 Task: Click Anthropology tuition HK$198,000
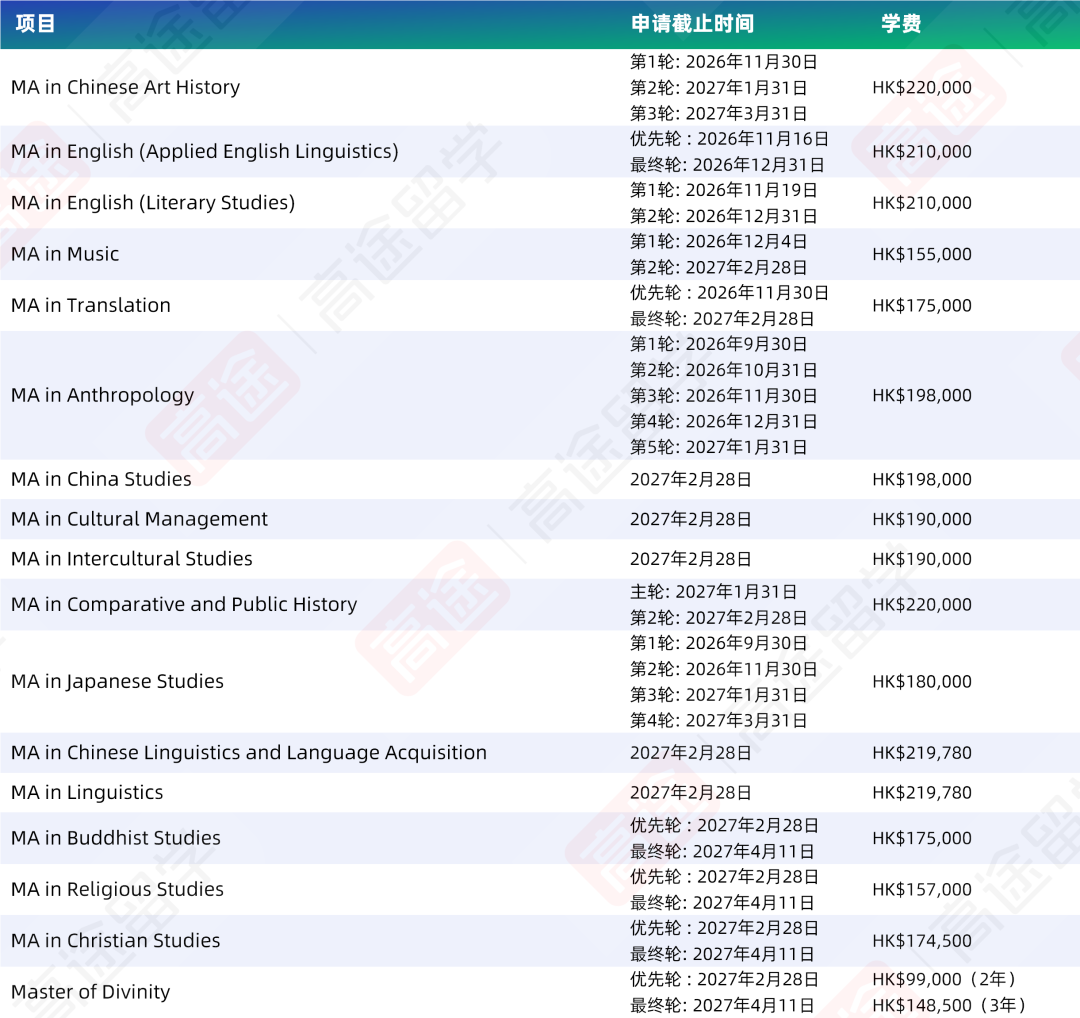click(x=922, y=395)
